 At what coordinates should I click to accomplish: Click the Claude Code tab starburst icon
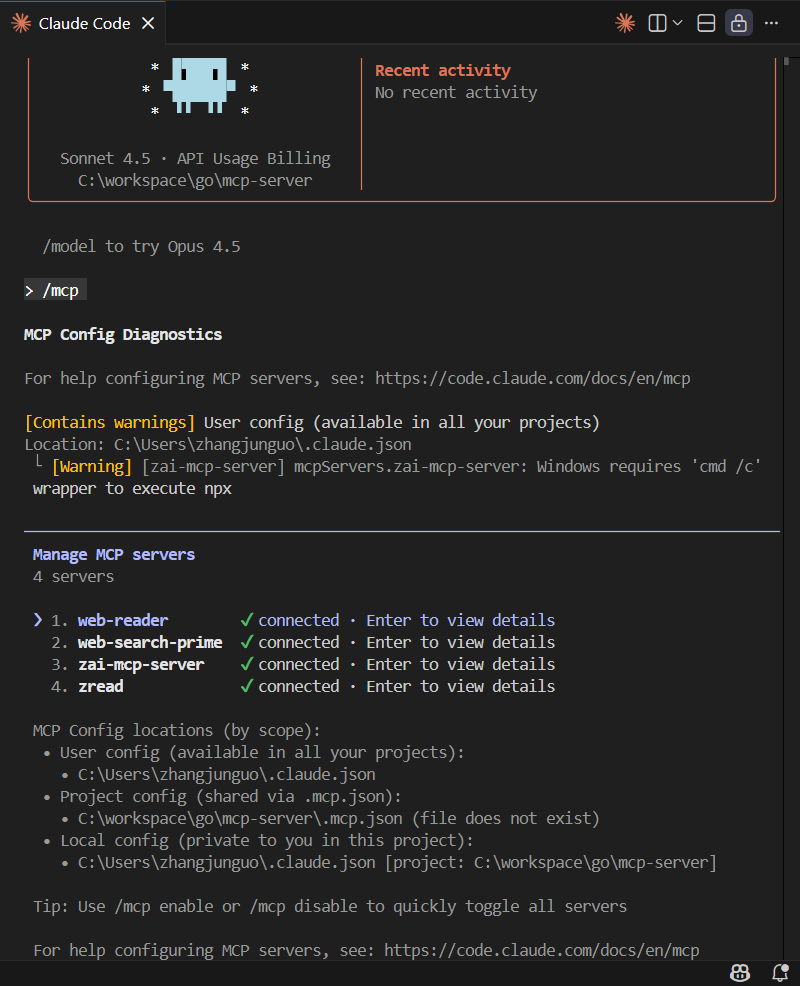pos(21,23)
